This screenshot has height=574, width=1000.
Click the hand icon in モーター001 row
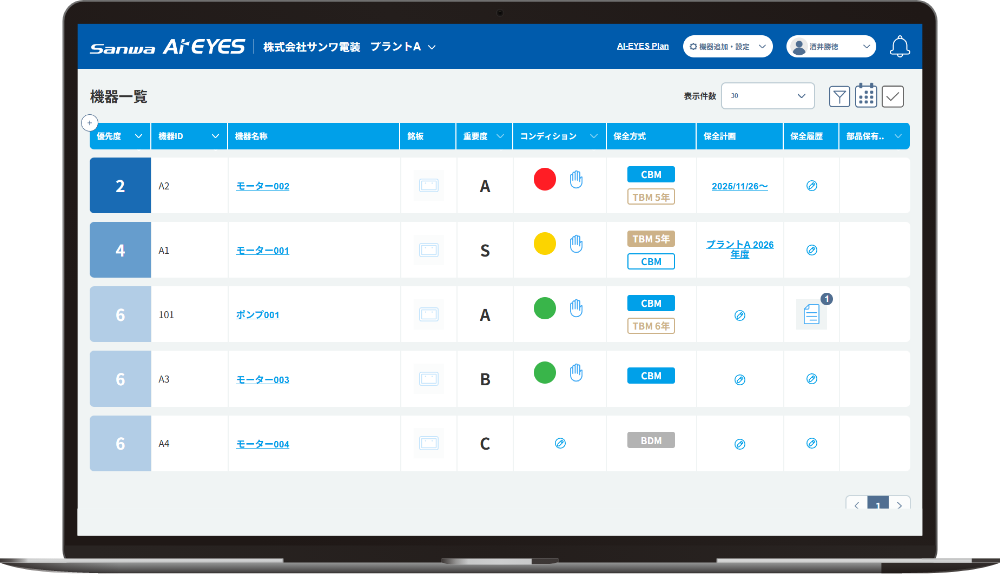(576, 243)
